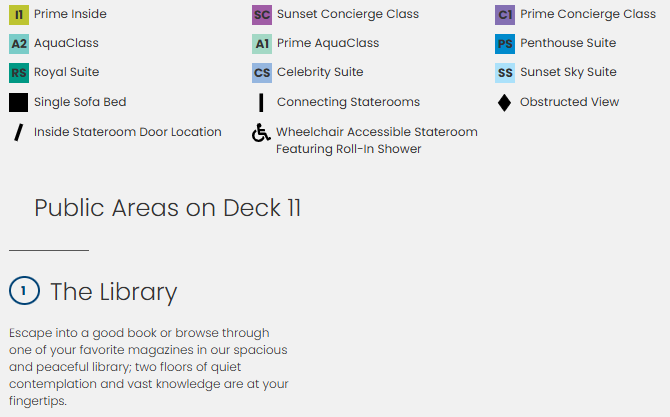Click the Connecting Staterooms bar symbol
Screen dimensions: 670x417
pos(261,102)
